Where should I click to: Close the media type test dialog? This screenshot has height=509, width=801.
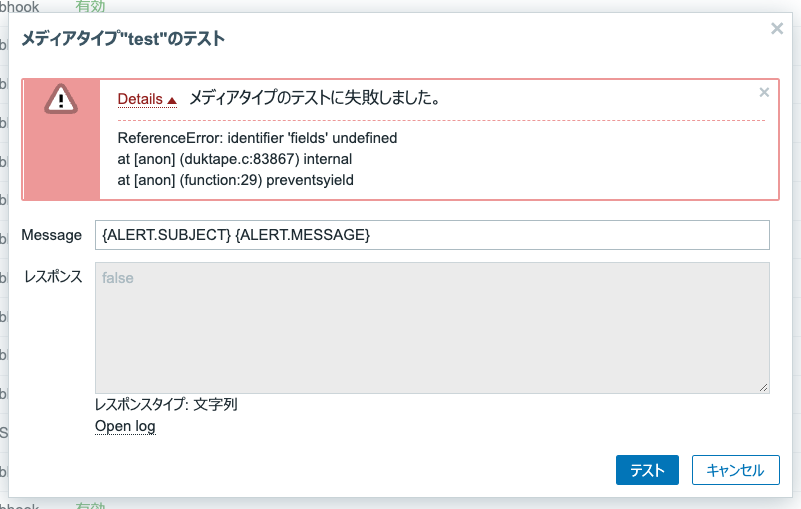[x=777, y=29]
